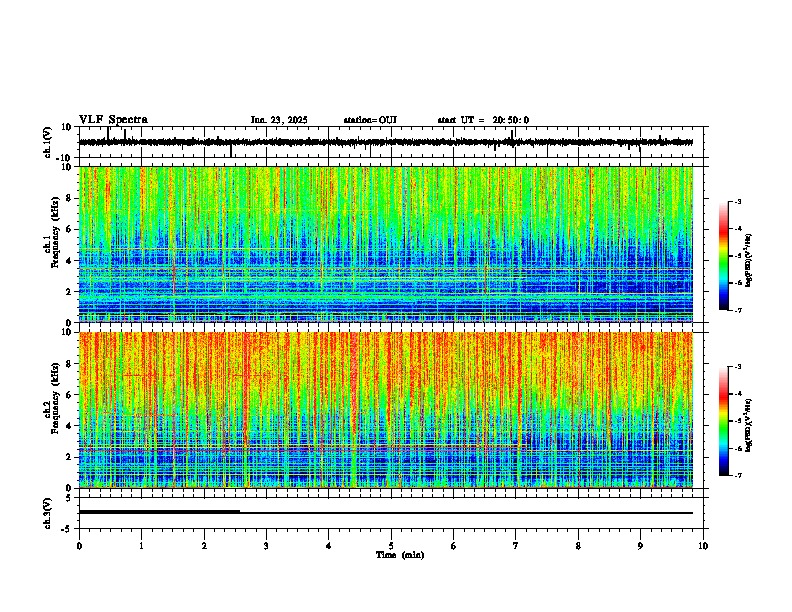Viewport: 792px width, 612px height.
Task: Click the ch.2 spectrogram frequency tick "4"
Action: click(x=69, y=426)
